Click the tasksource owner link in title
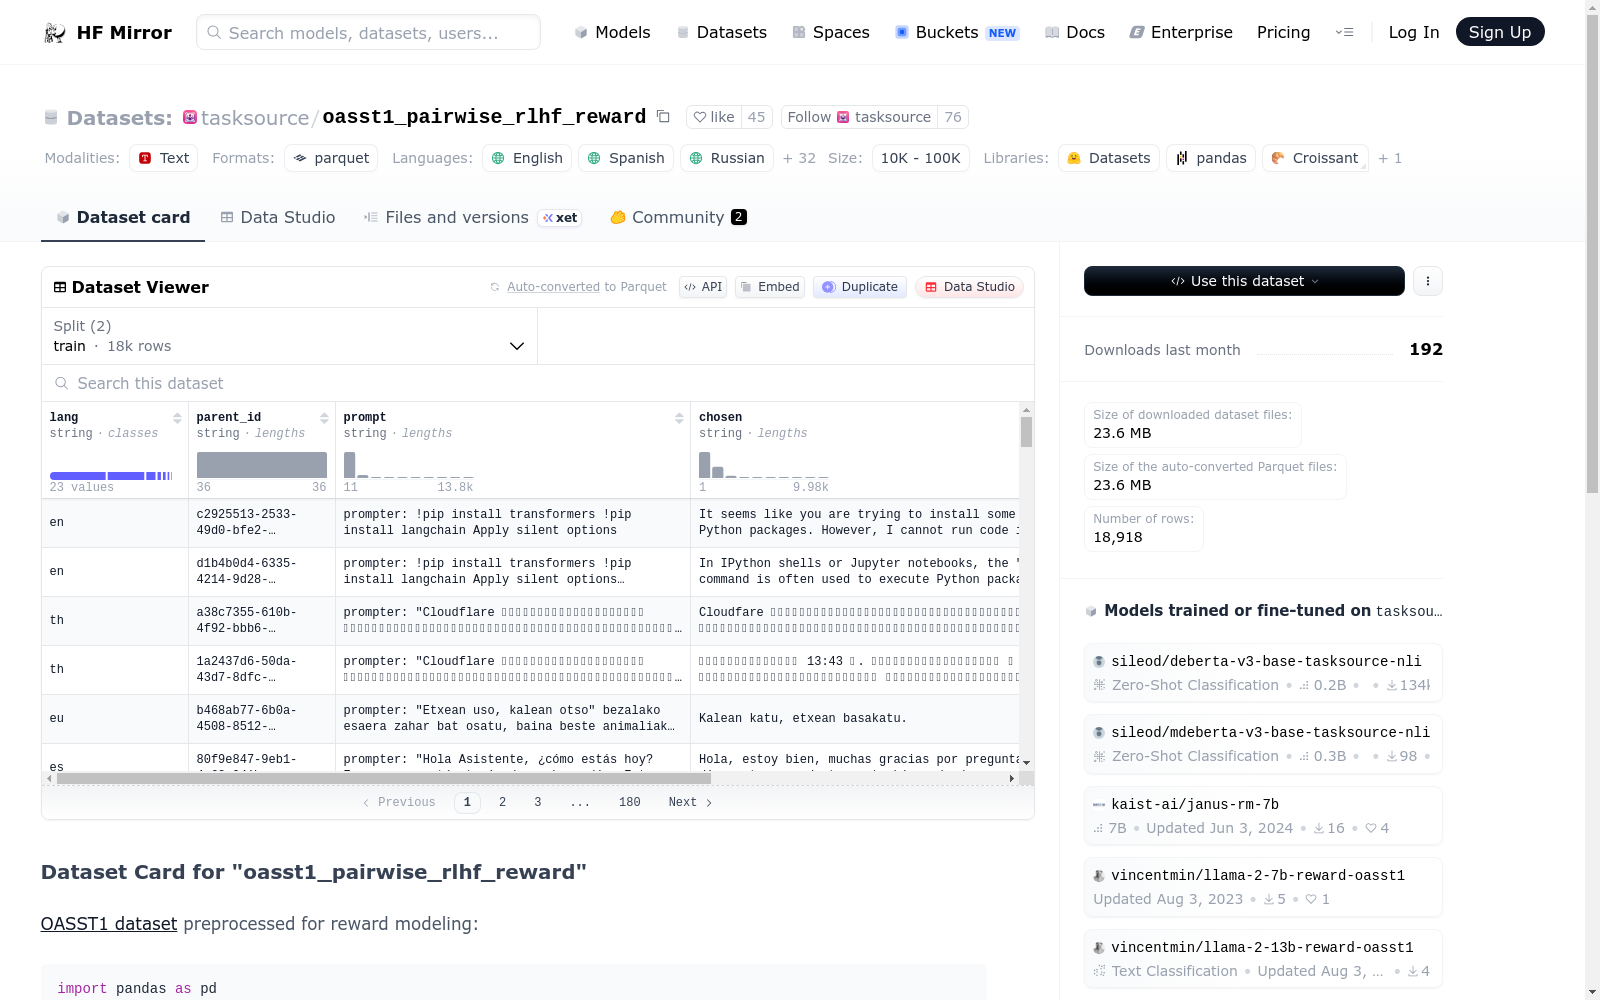The width and height of the screenshot is (1600, 1000). (x=255, y=118)
